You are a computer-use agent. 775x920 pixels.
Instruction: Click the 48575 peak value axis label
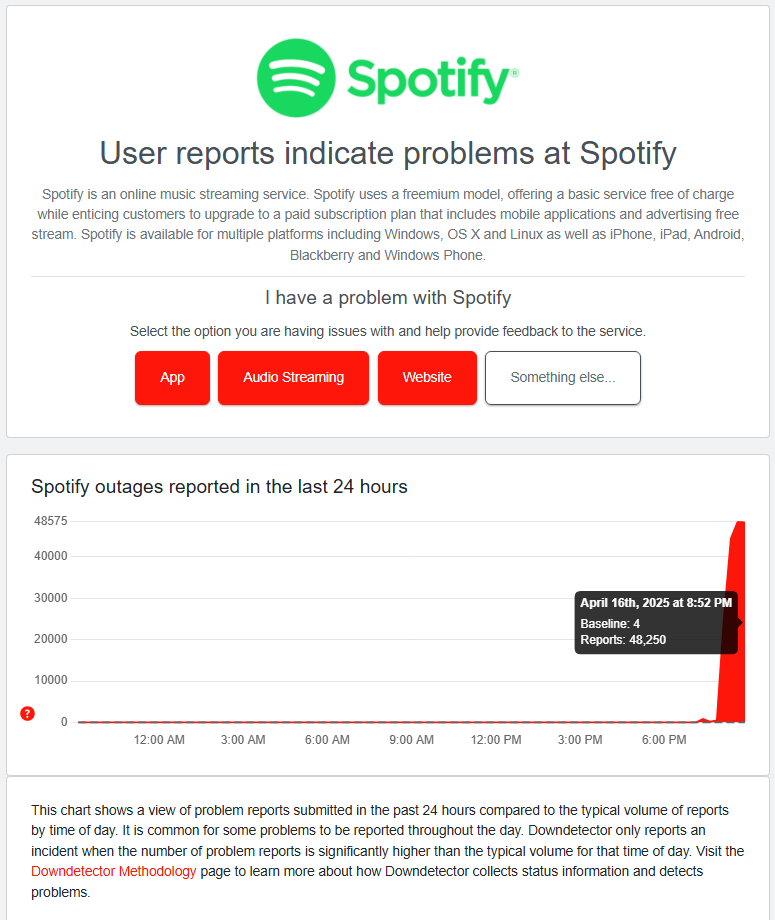pos(50,521)
